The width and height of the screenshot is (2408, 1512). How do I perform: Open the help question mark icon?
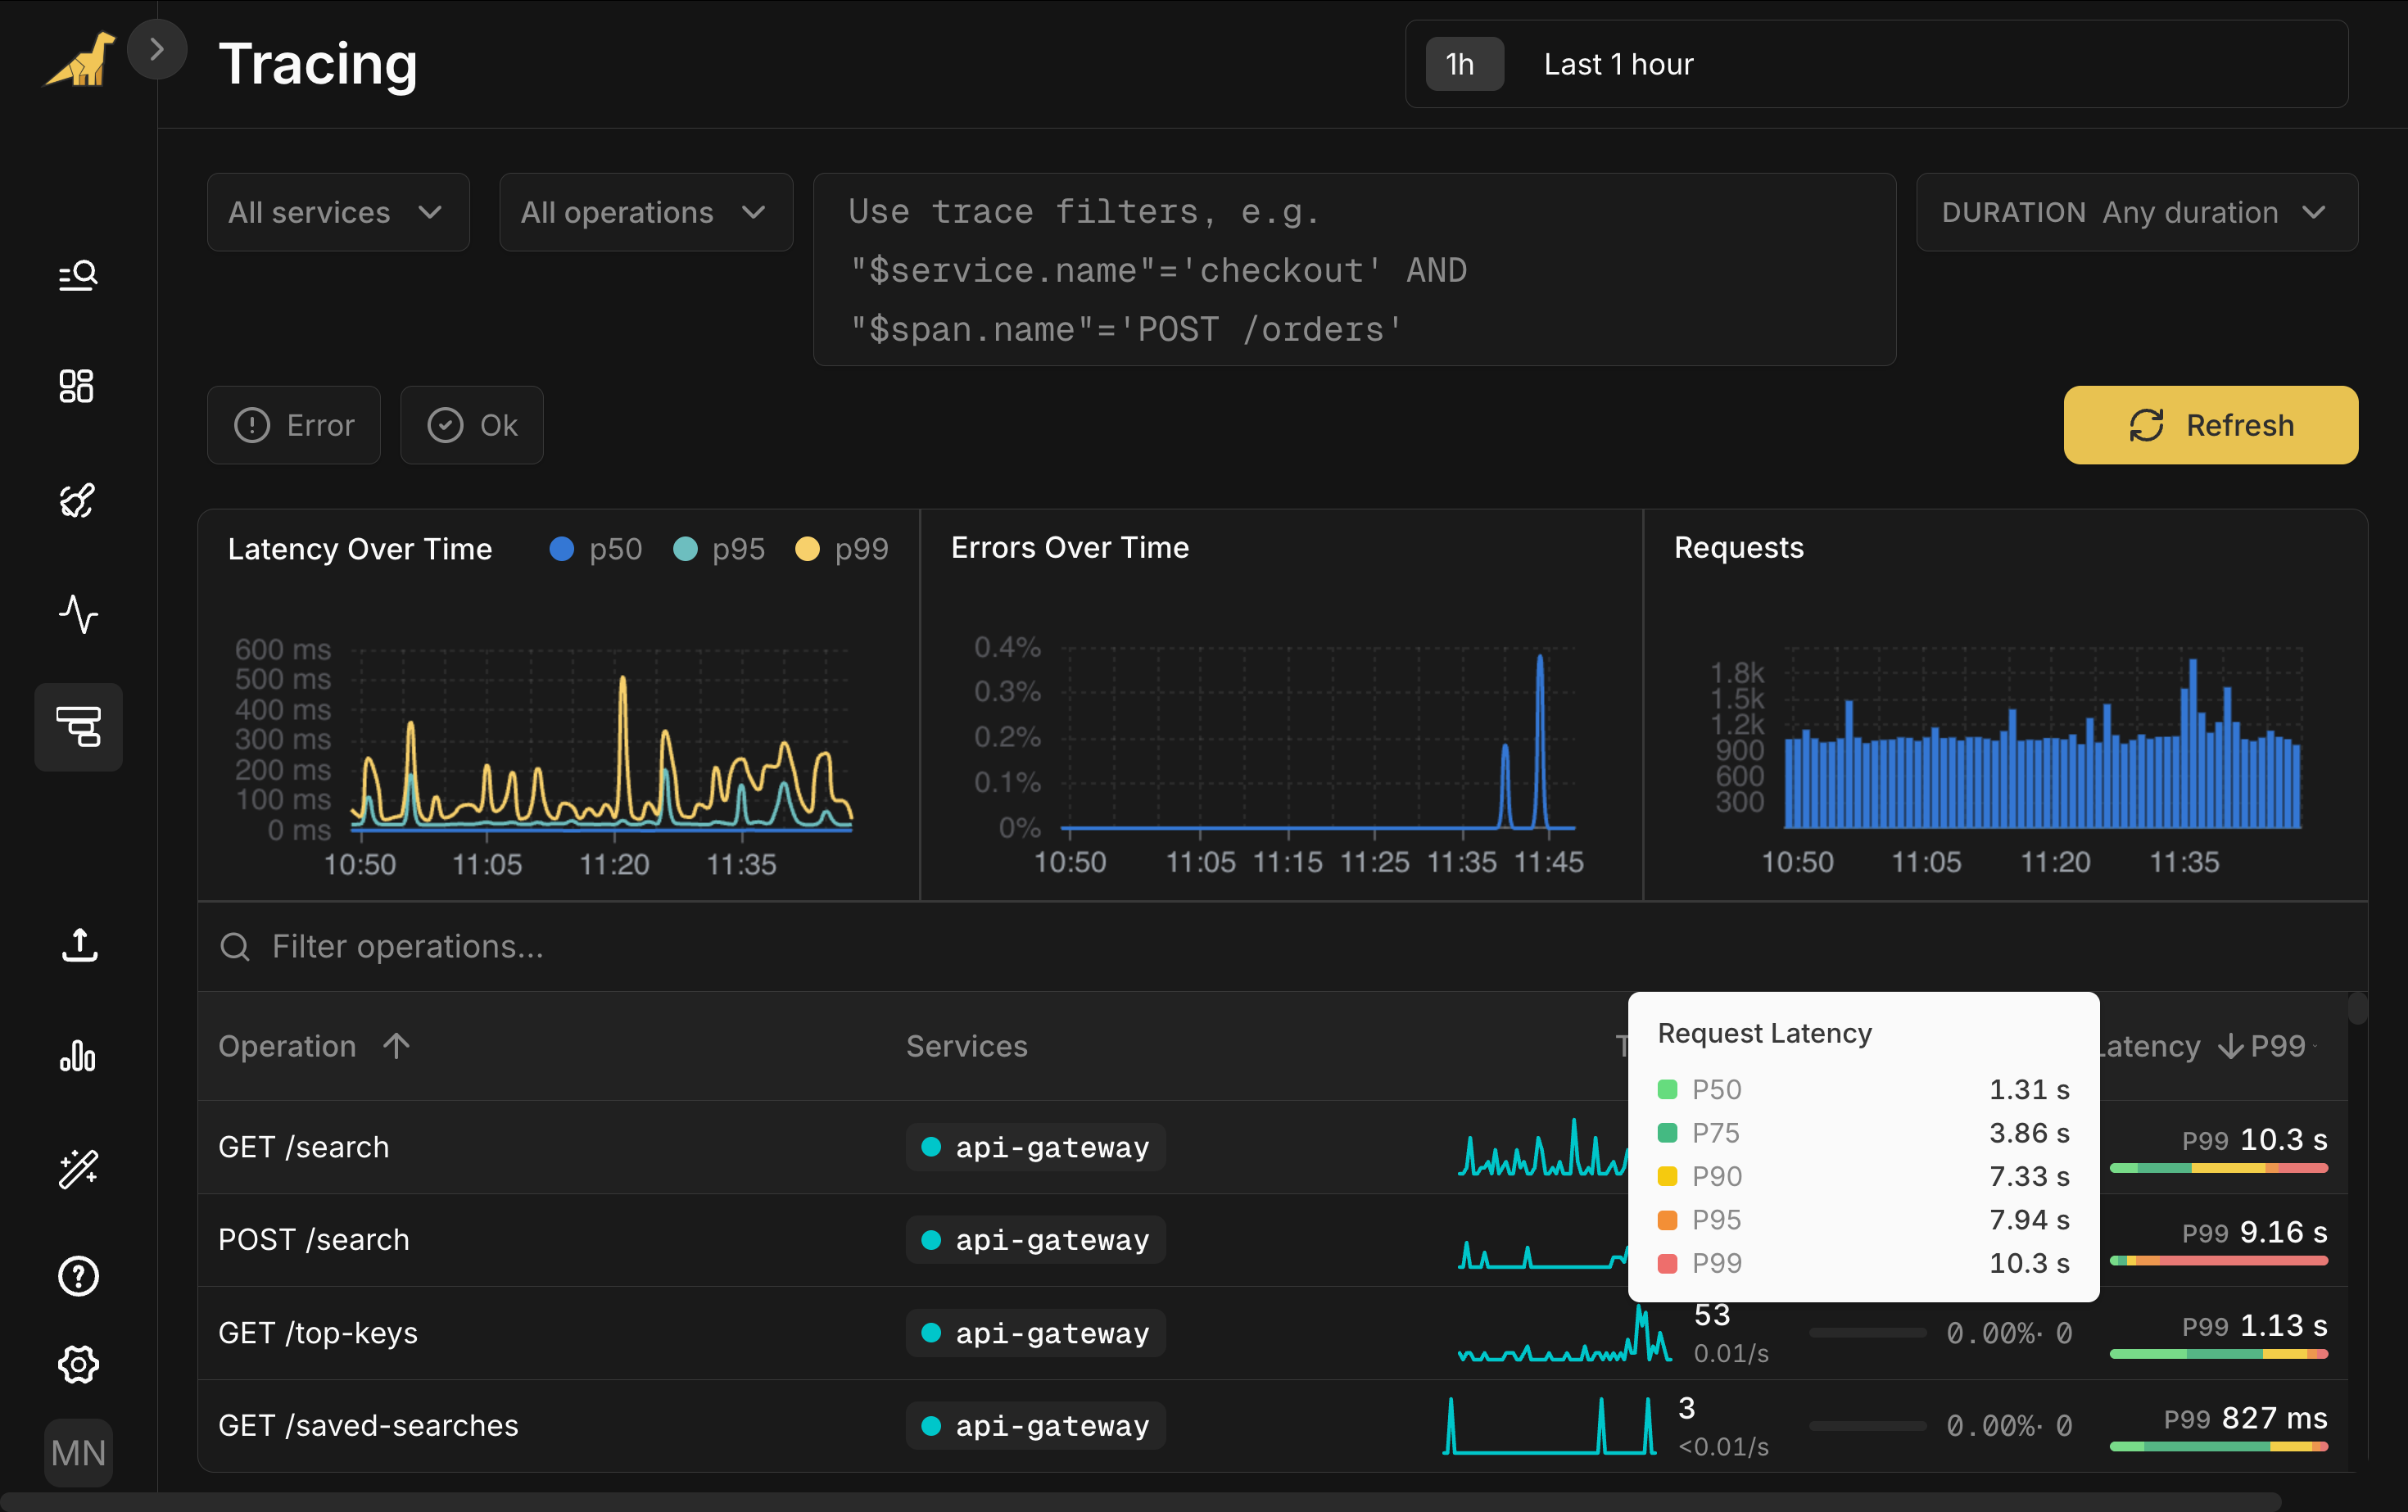(x=78, y=1276)
